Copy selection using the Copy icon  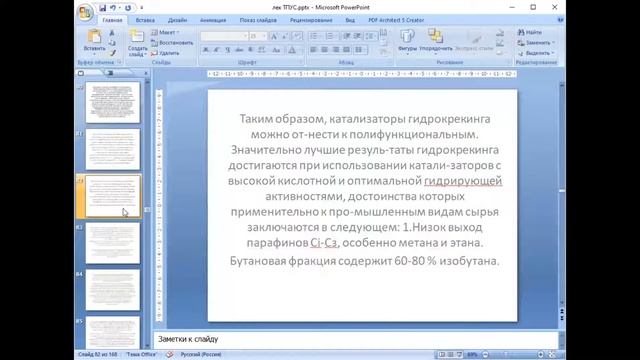pos(112,43)
